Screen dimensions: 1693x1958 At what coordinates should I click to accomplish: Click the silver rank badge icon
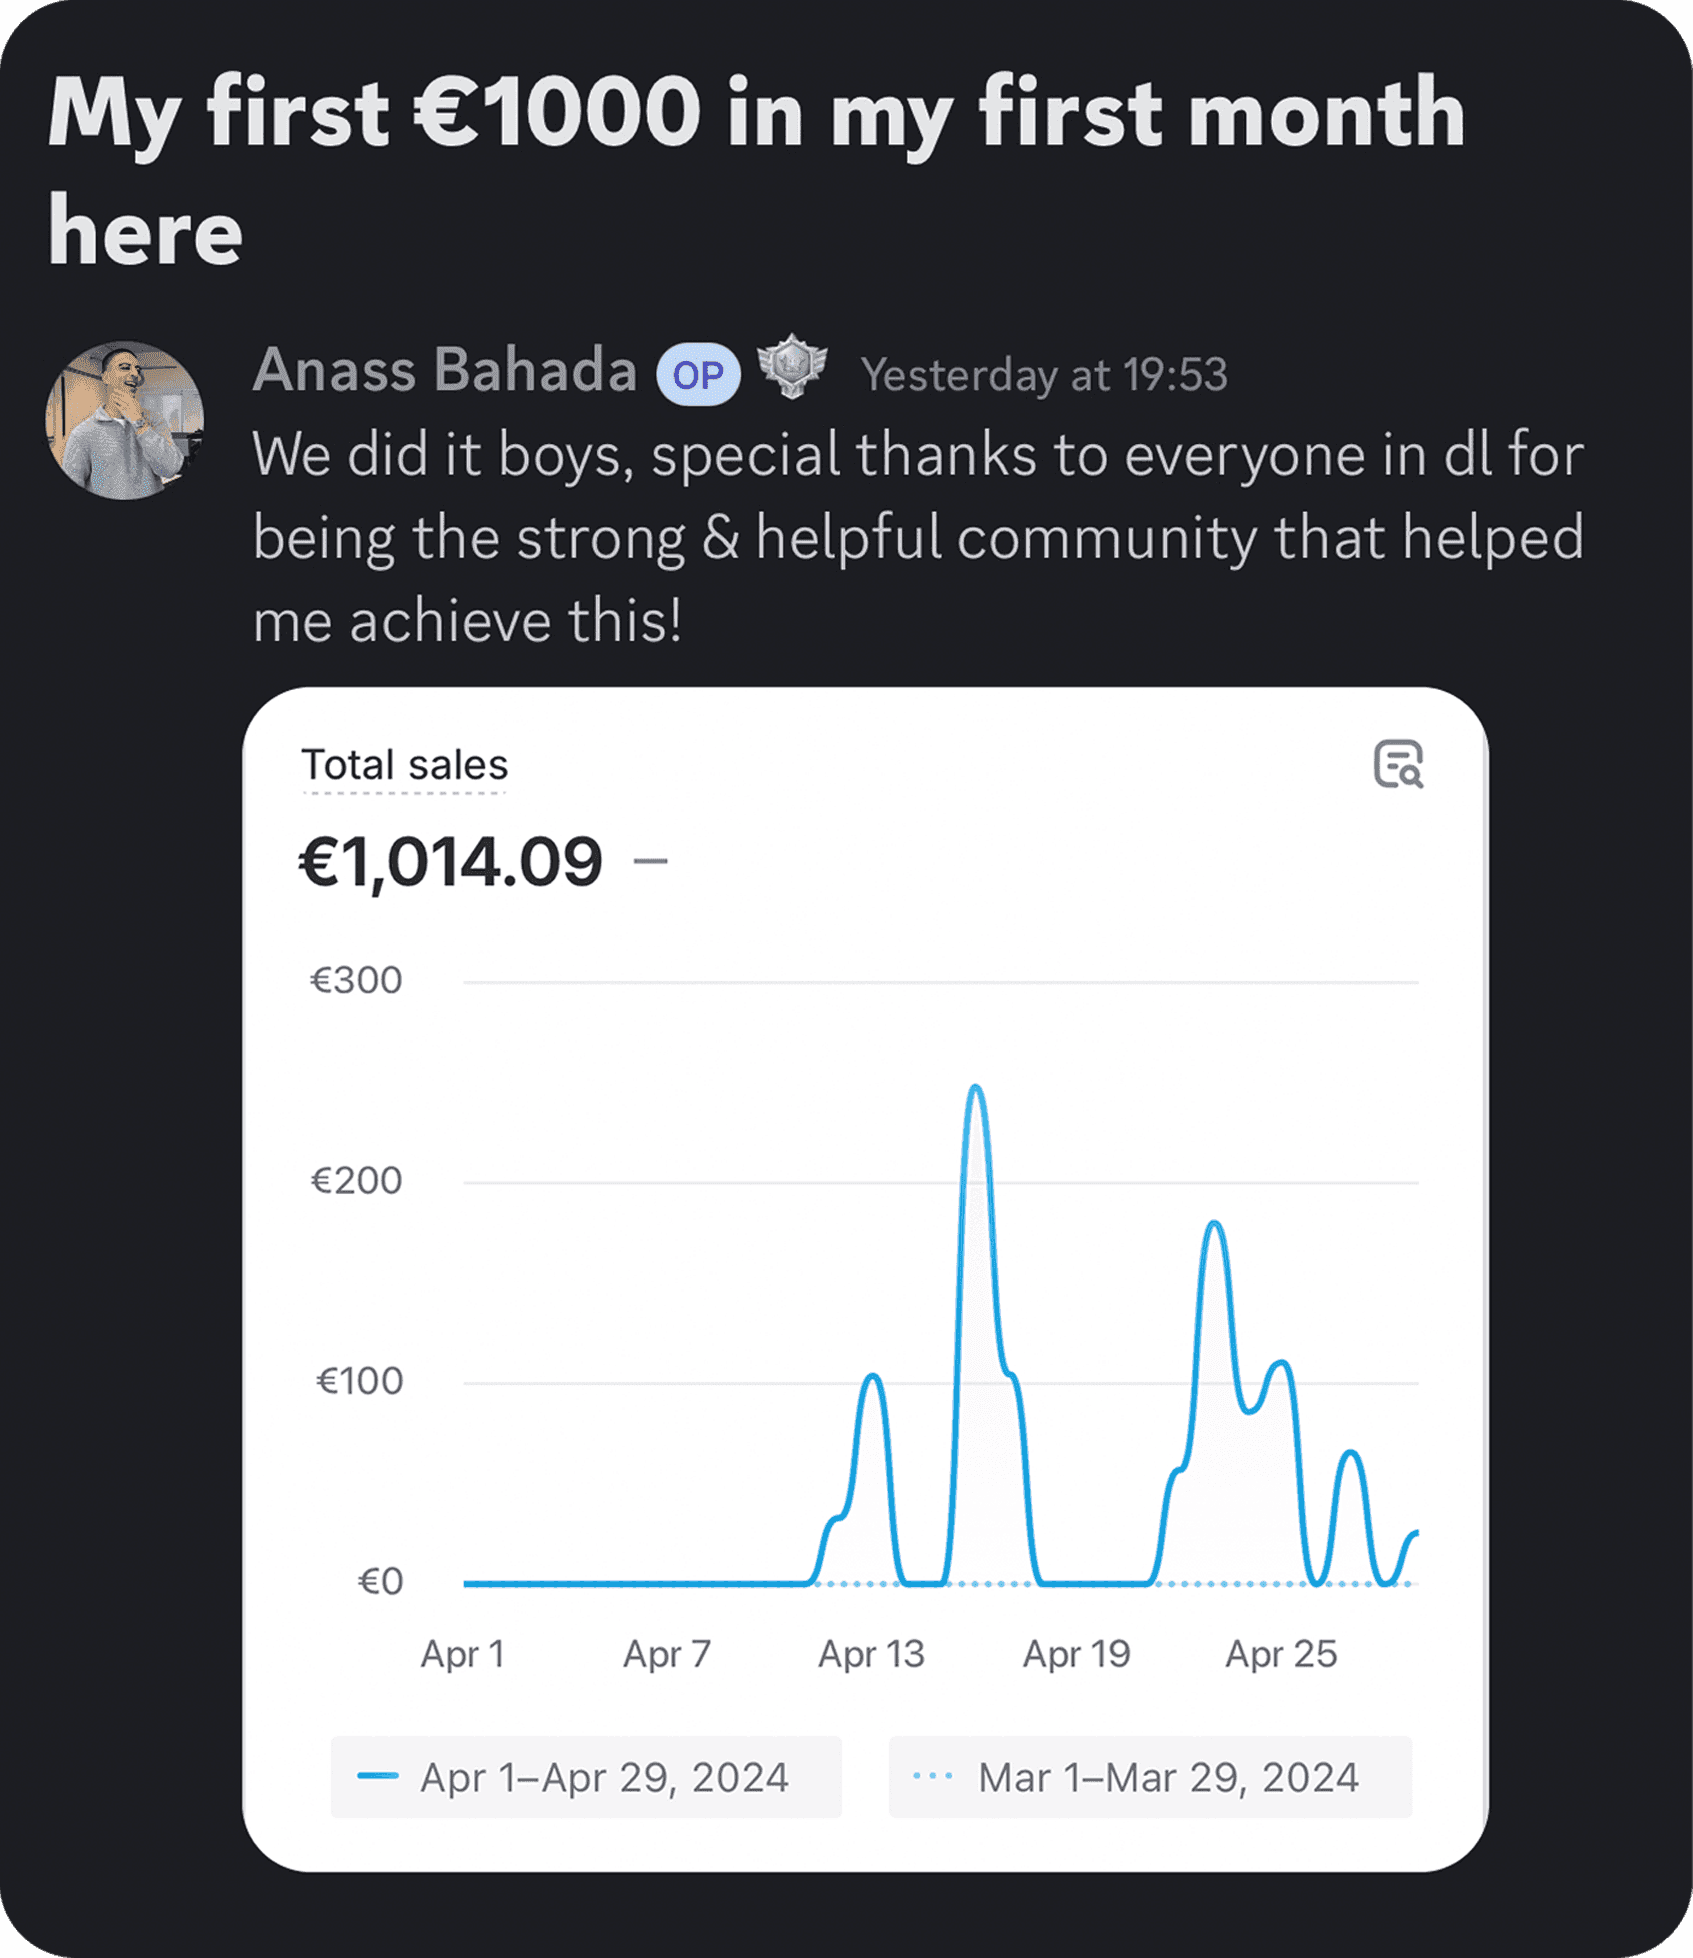792,367
